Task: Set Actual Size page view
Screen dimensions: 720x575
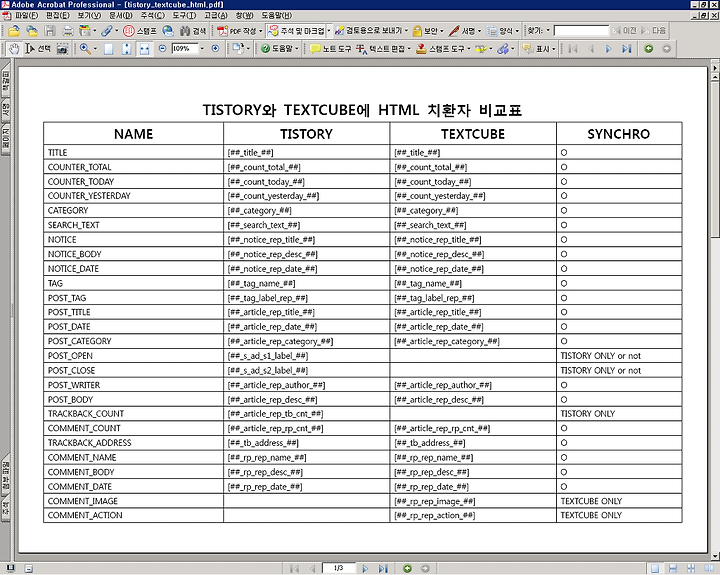Action: click(108, 49)
